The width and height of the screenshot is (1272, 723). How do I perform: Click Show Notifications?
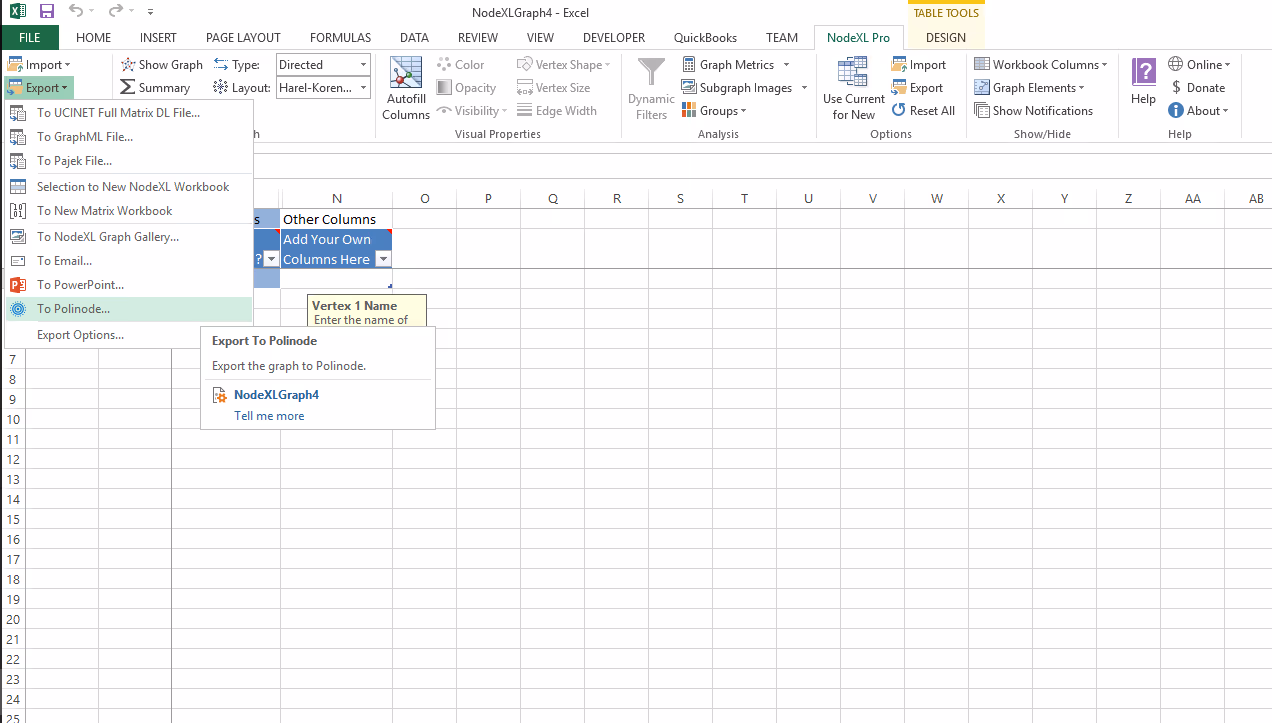pyautogui.click(x=1034, y=111)
